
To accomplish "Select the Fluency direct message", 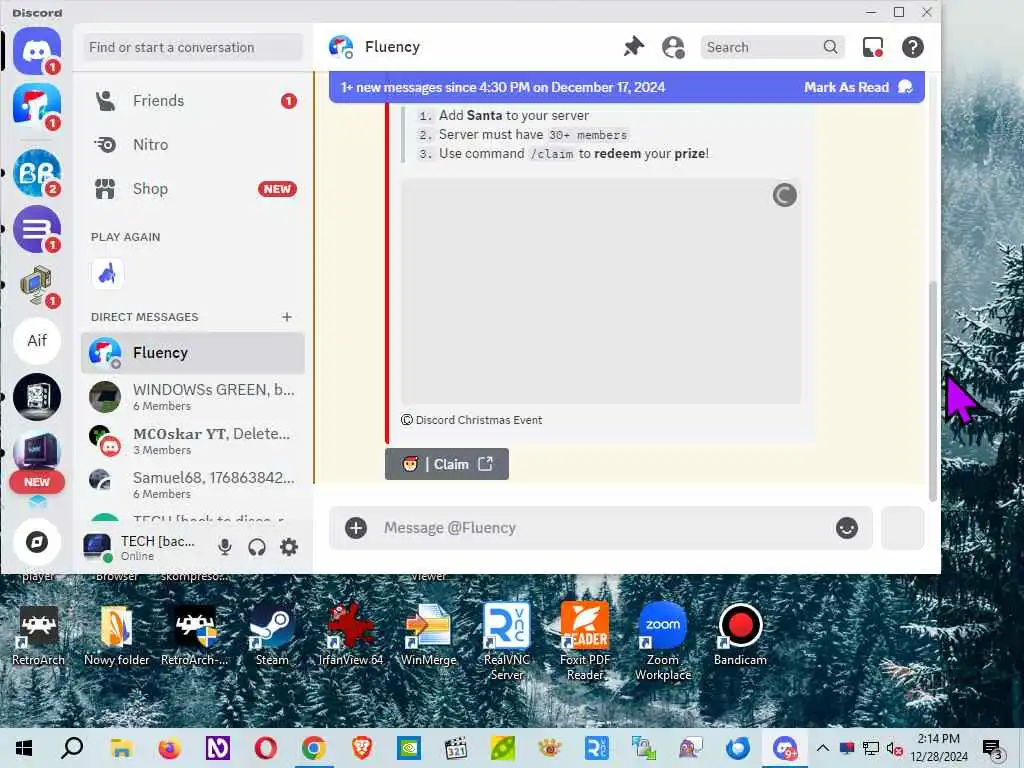I will [x=193, y=353].
